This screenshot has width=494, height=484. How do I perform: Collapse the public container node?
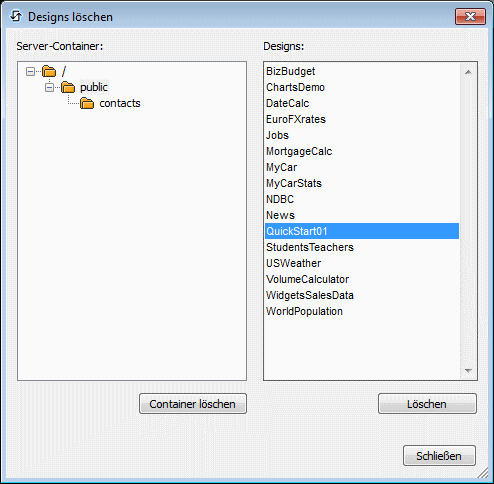[49, 88]
